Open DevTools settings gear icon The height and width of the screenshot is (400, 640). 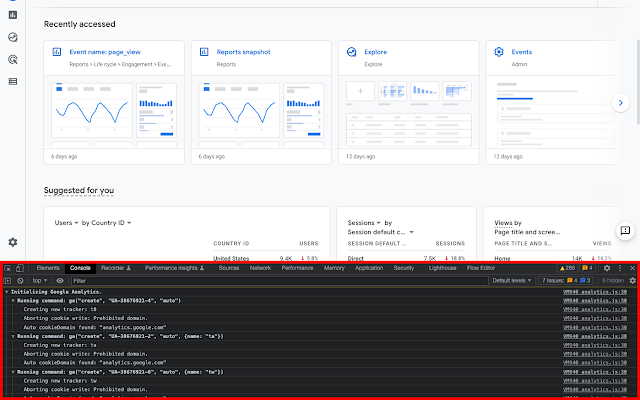(607, 268)
